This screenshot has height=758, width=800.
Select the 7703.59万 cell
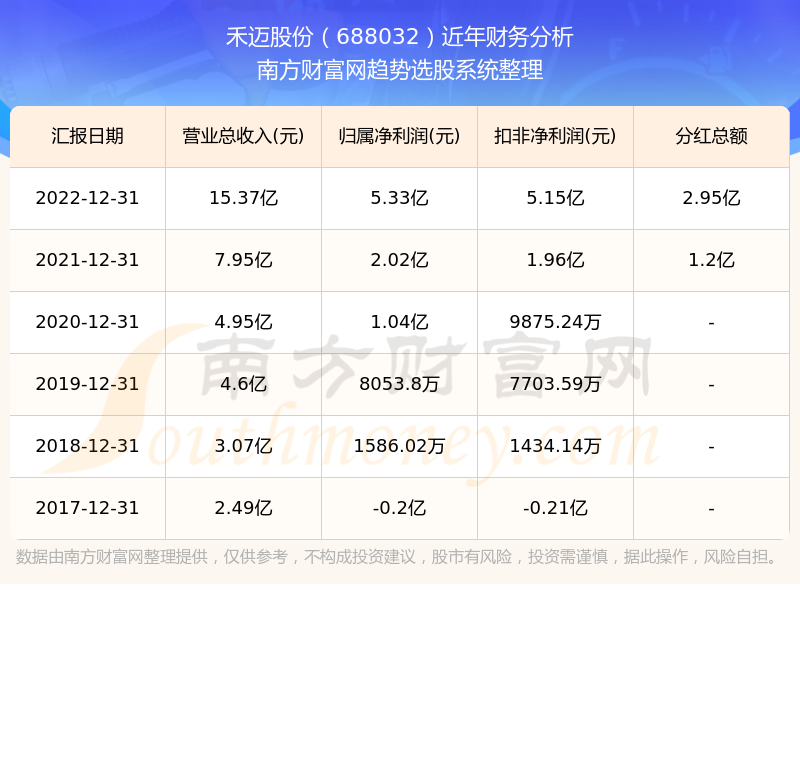[x=555, y=384]
